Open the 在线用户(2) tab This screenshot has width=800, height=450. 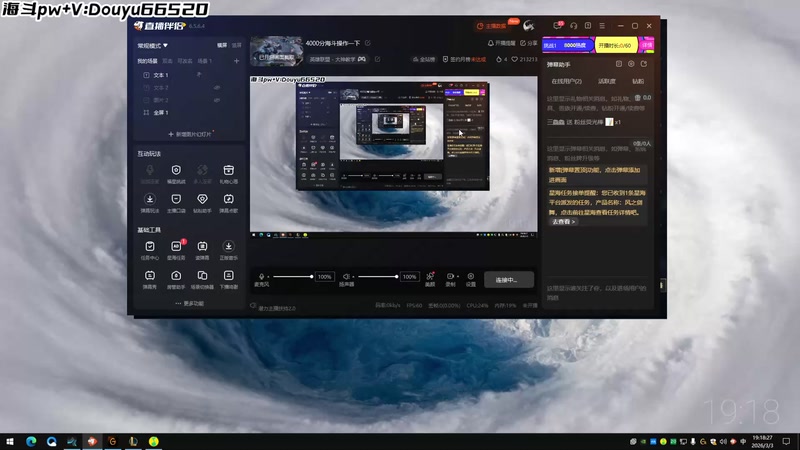coord(566,81)
